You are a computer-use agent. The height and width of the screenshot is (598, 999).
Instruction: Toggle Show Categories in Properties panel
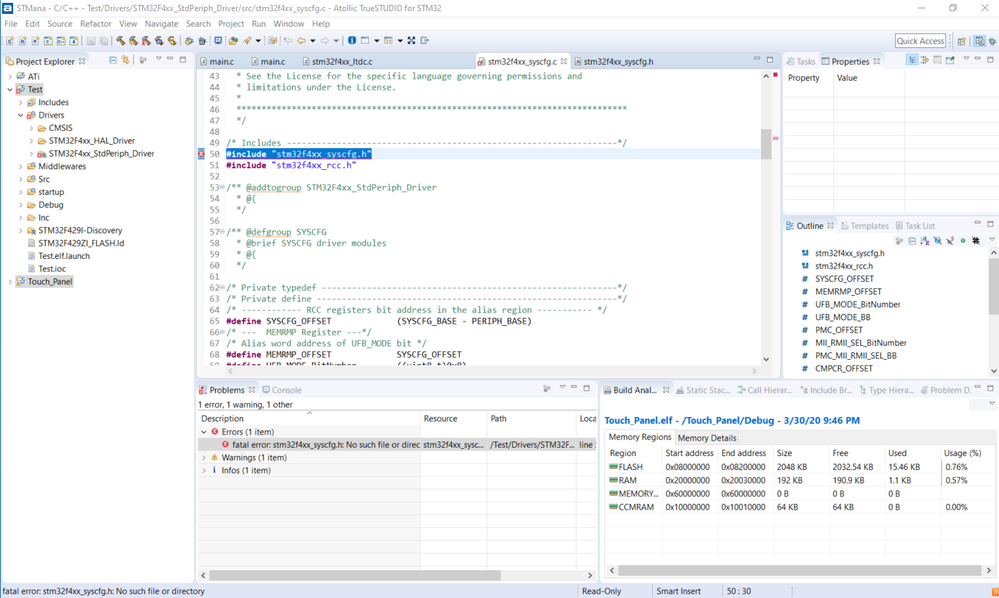point(912,60)
